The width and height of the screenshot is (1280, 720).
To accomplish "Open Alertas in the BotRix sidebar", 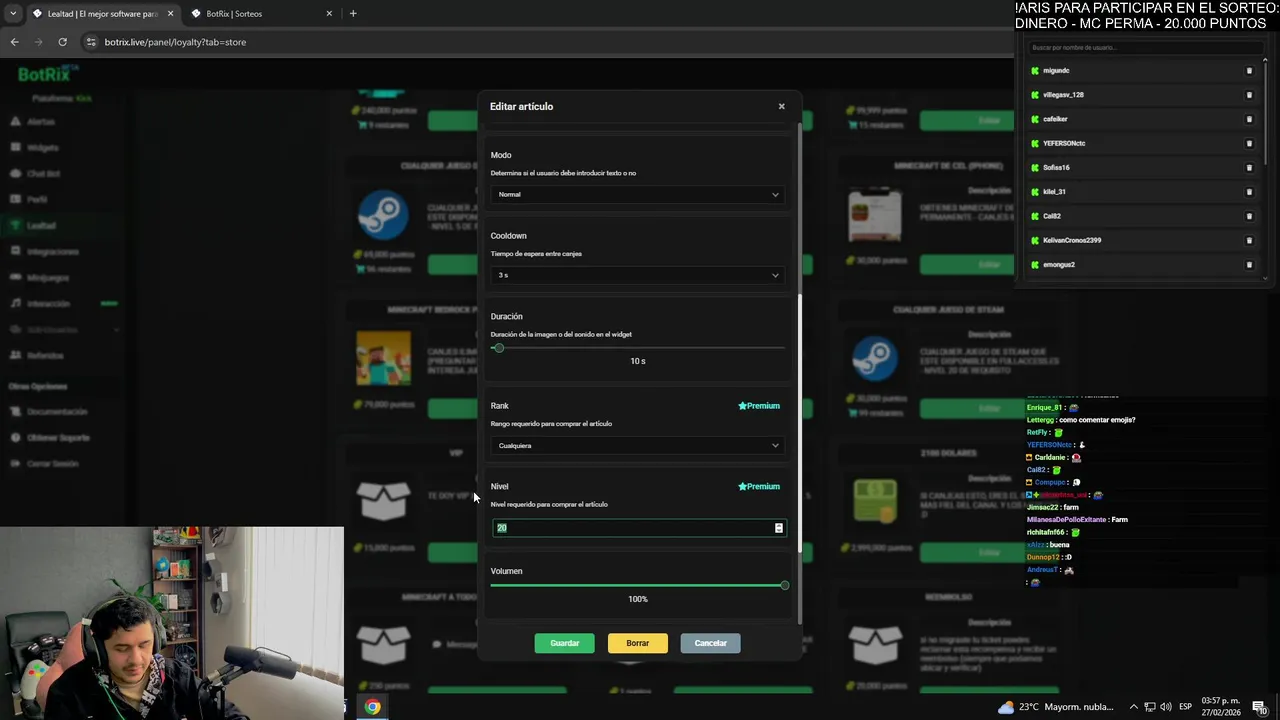I will [41, 122].
